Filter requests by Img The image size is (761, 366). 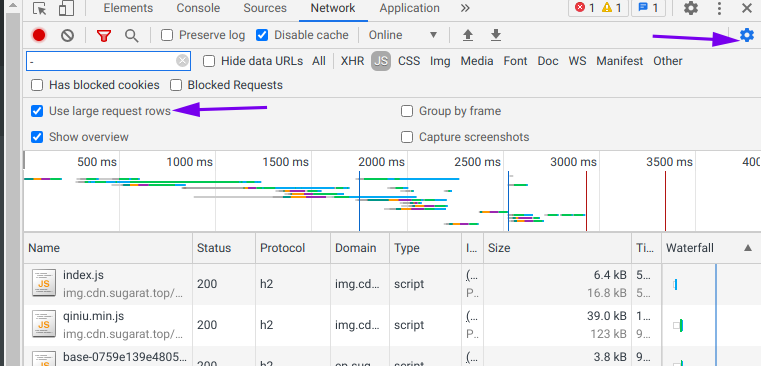pos(440,61)
